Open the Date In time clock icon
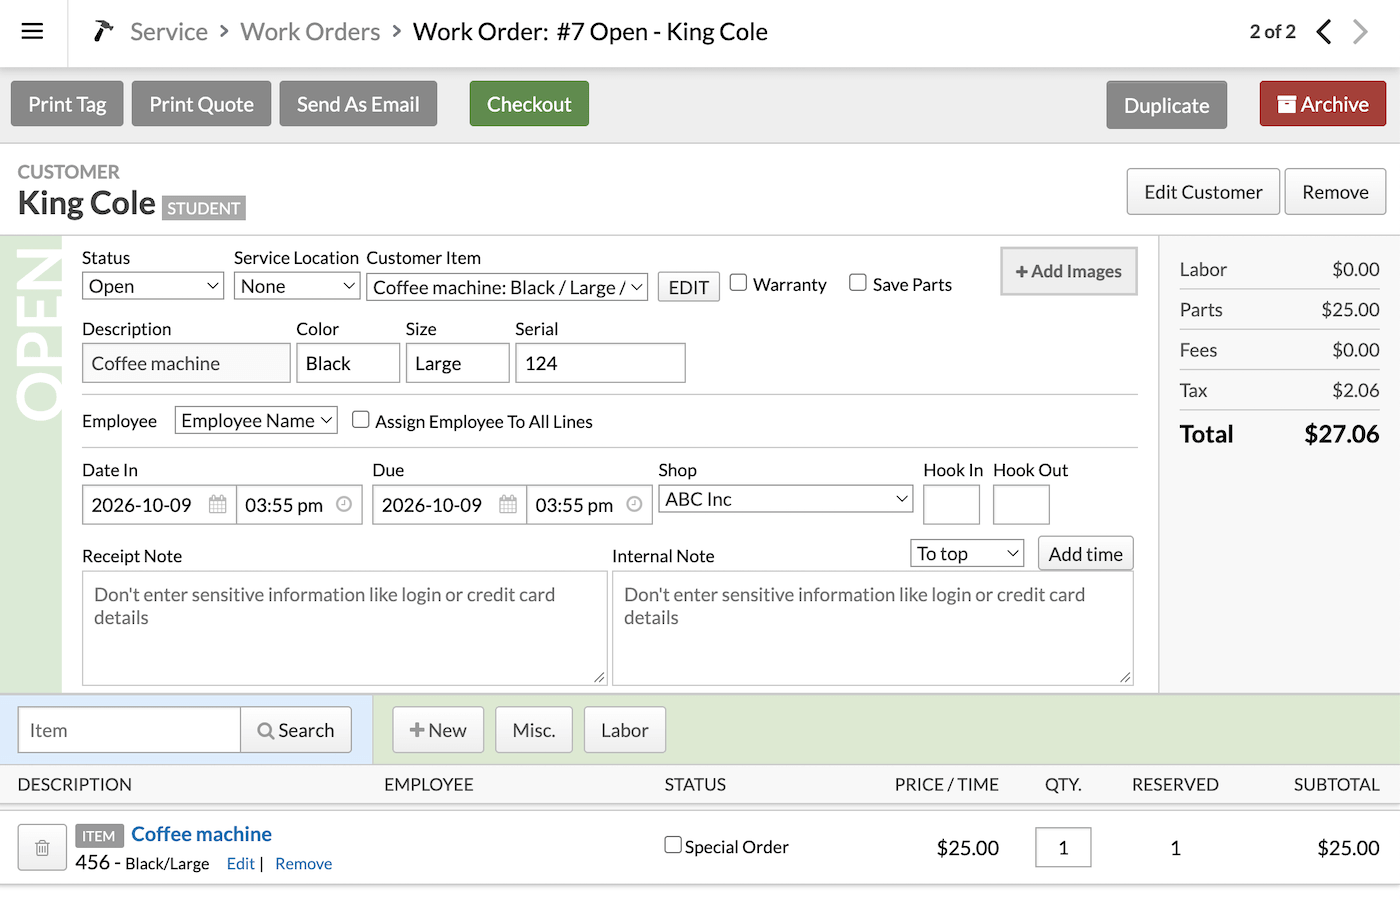 [344, 505]
